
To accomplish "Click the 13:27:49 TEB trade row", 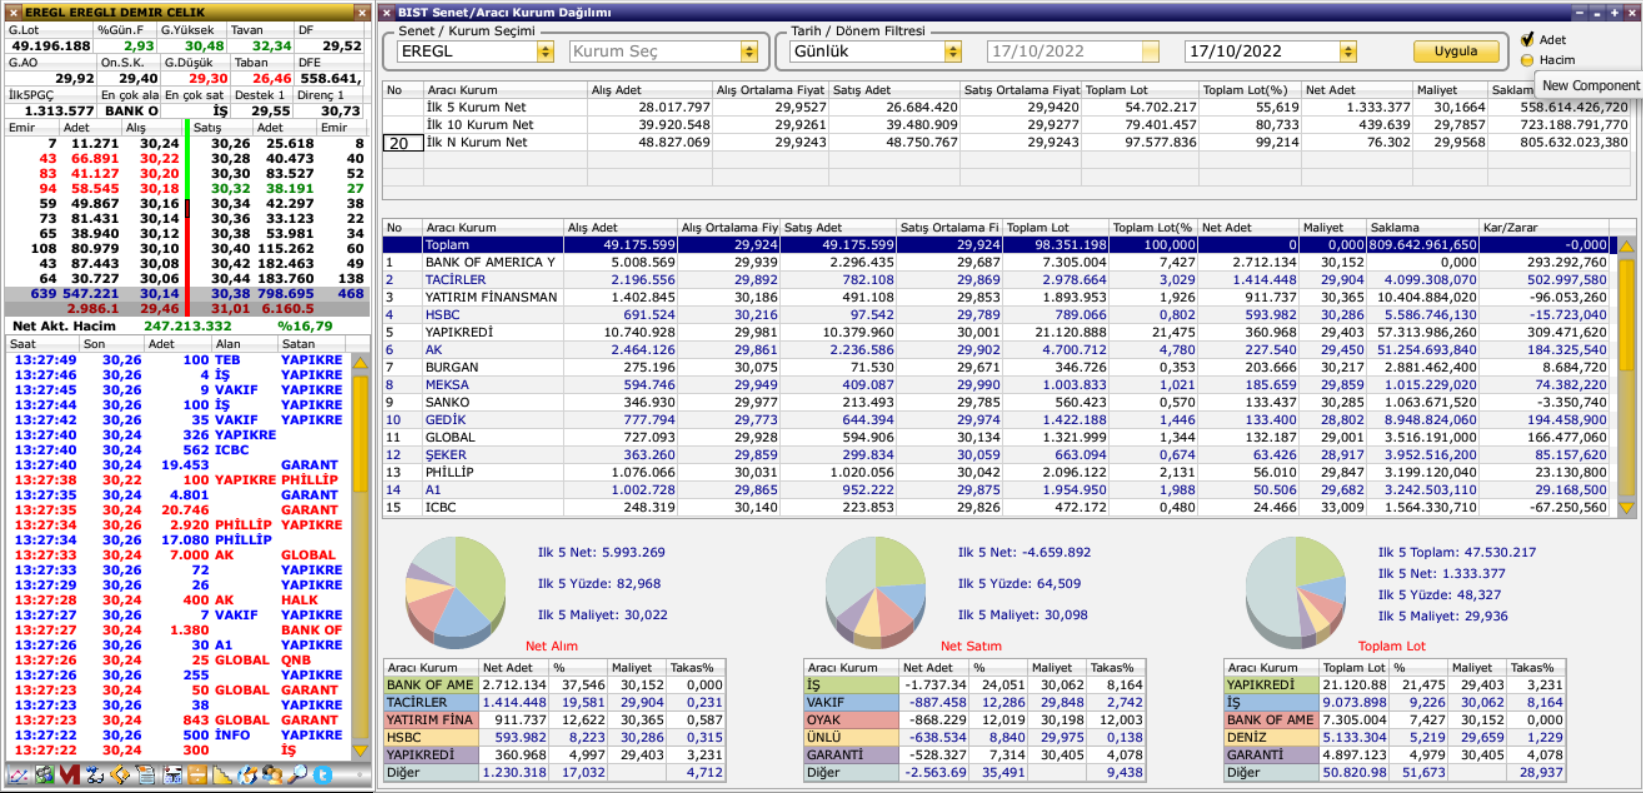I will (180, 360).
